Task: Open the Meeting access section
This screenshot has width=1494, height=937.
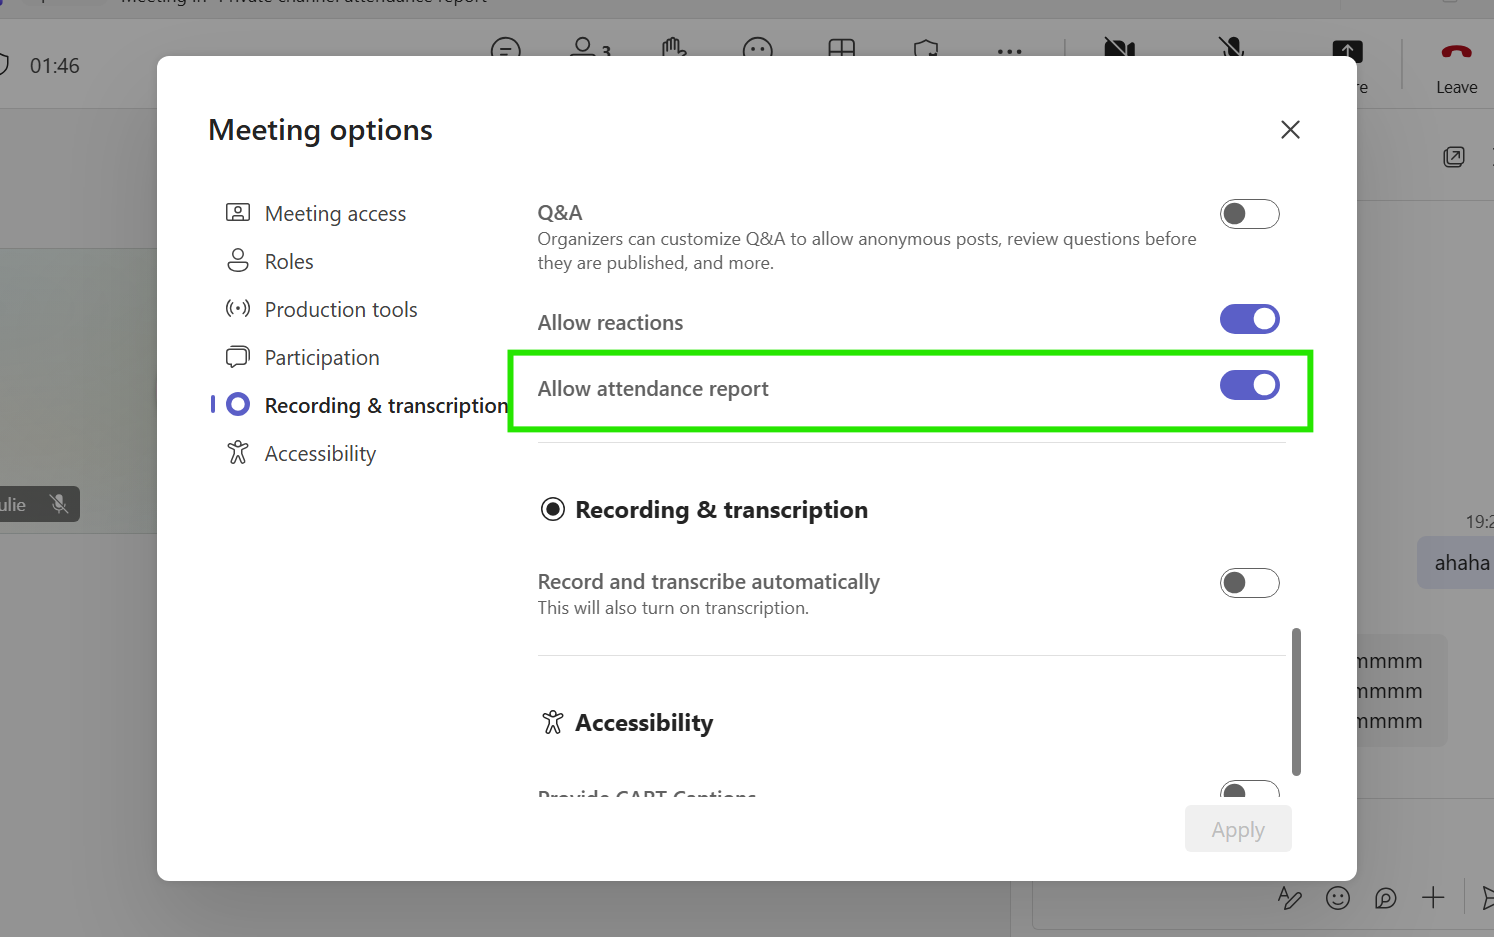Action: 316,213
